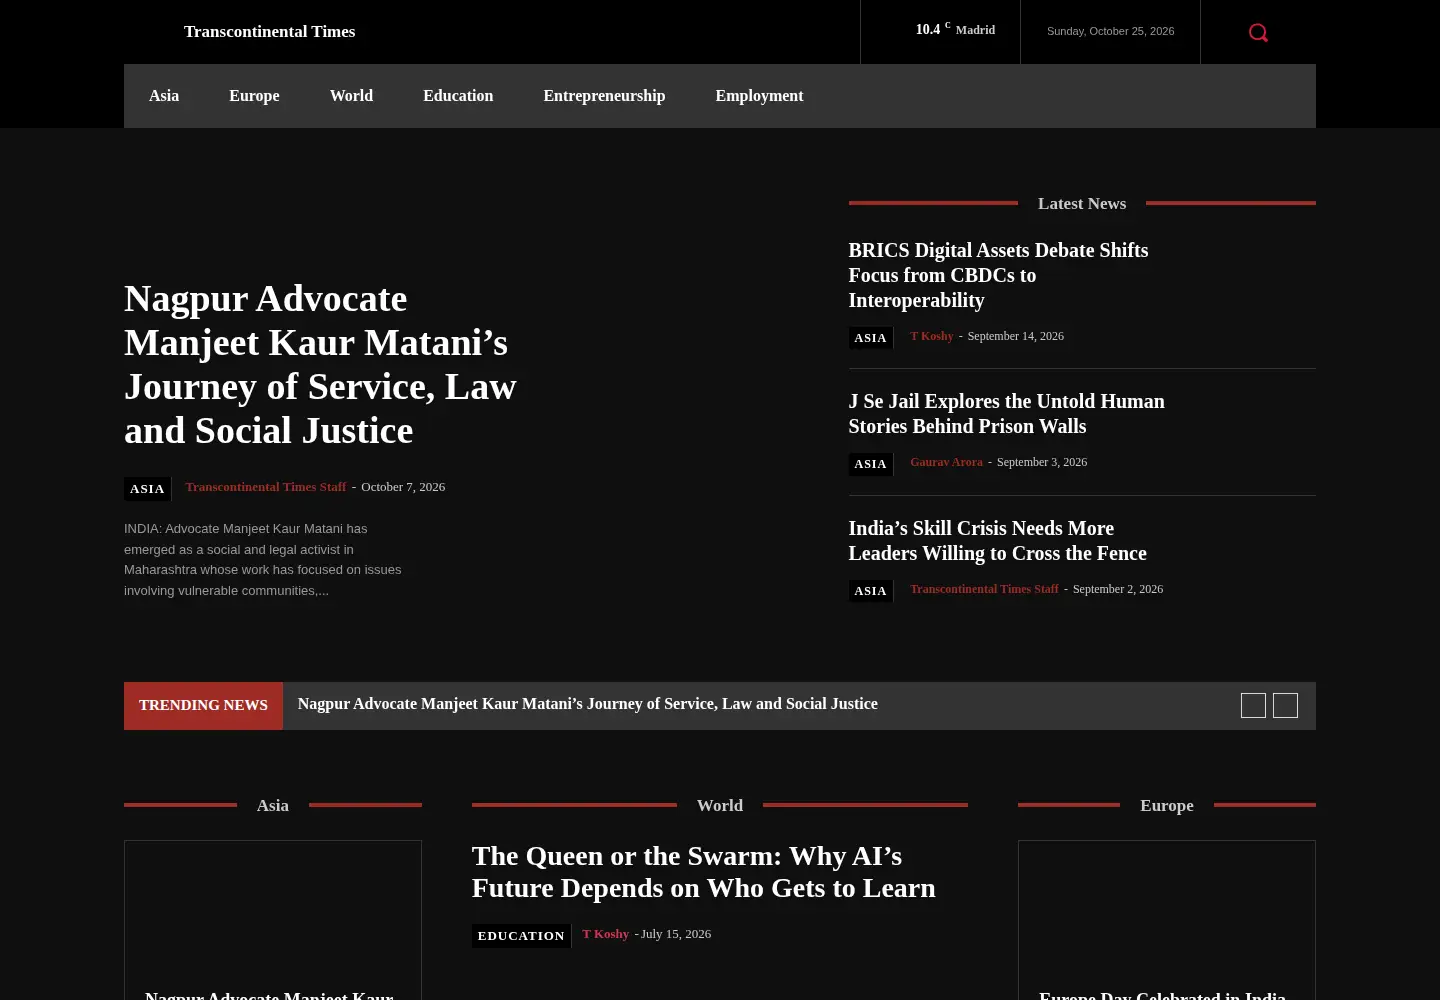Click the Europe section heading below trending
Image resolution: width=1440 pixels, height=1000 pixels.
click(x=1167, y=805)
